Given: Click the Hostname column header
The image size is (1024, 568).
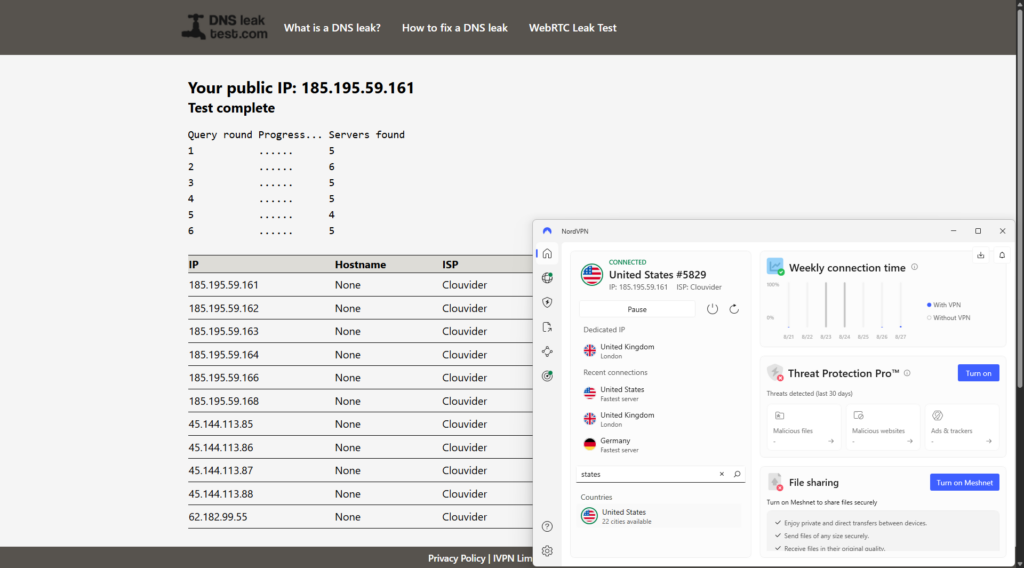Looking at the screenshot, I should 360,264.
